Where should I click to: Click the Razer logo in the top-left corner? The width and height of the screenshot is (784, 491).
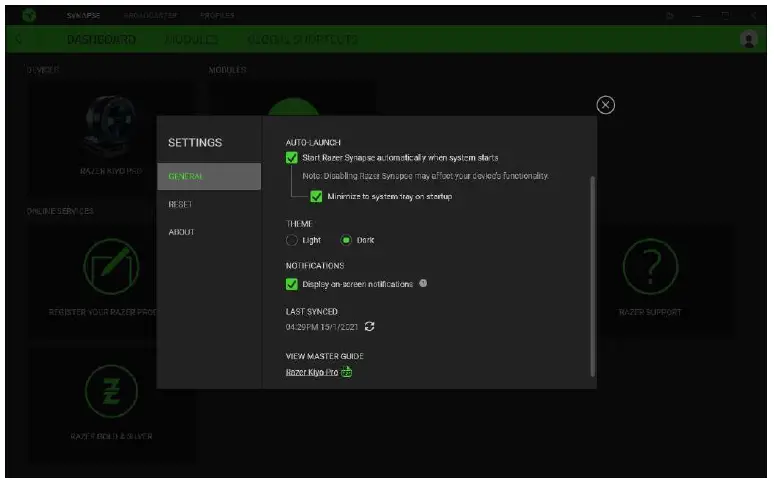tap(29, 16)
